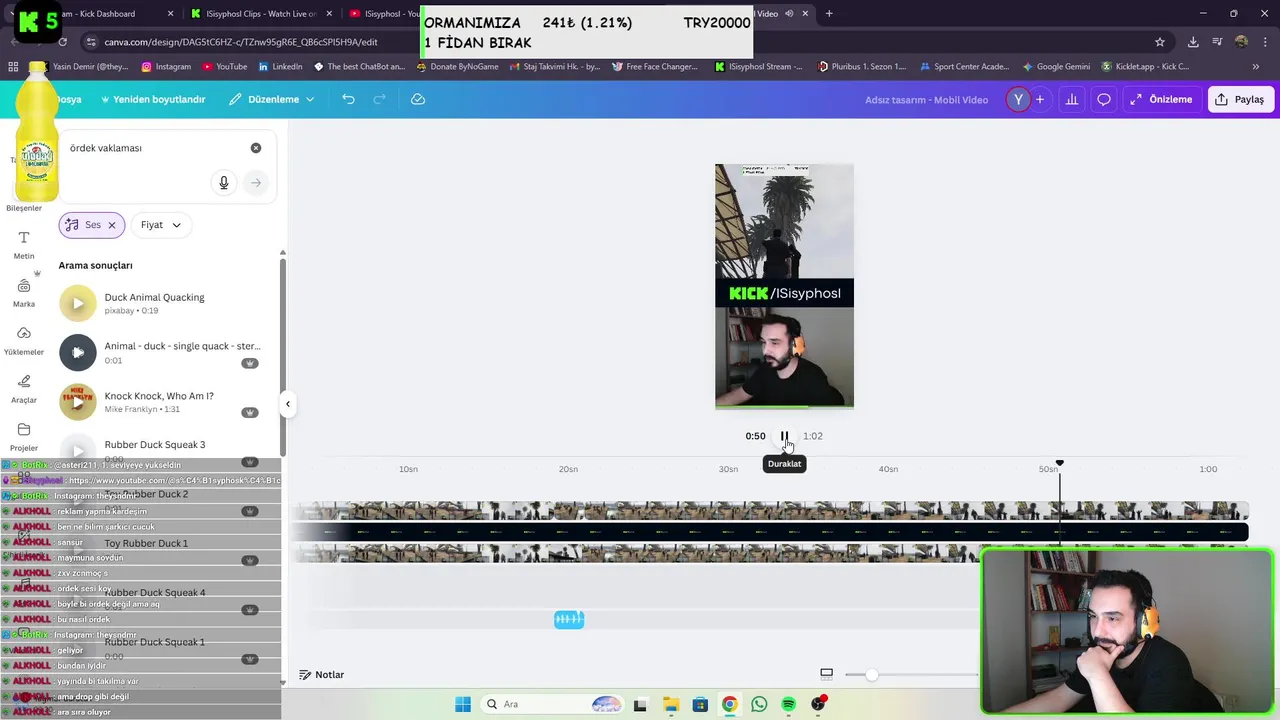1280x720 pixels.
Task: Open YouTube bookmark
Action: pos(224,67)
